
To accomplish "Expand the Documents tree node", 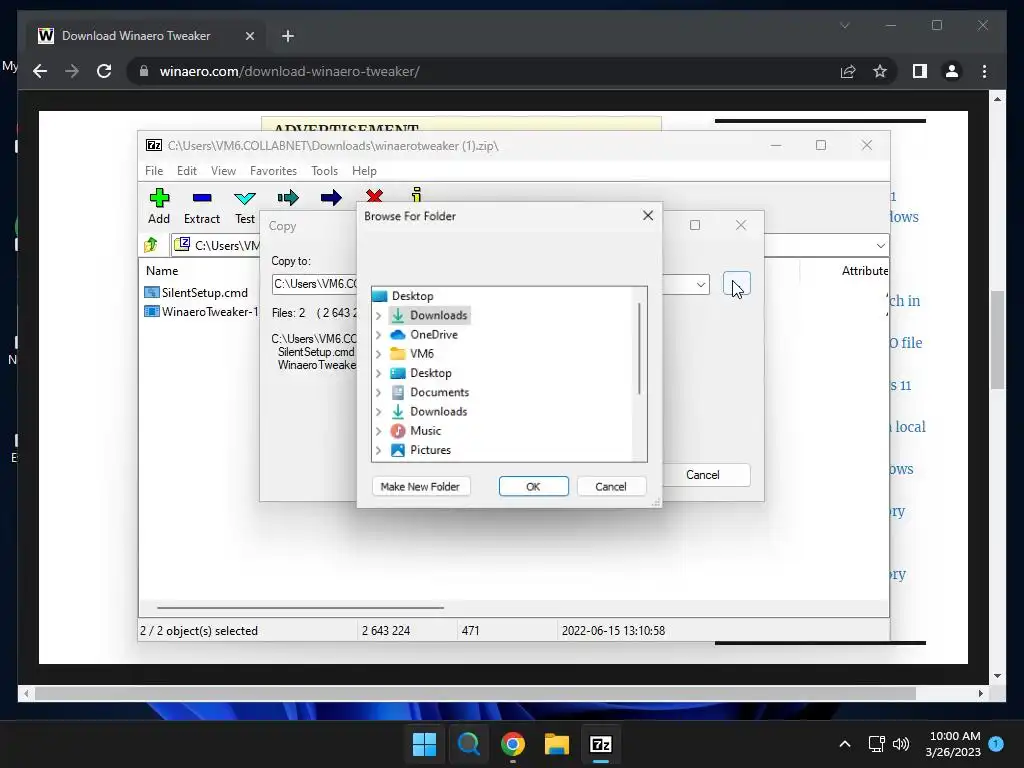I will point(379,392).
